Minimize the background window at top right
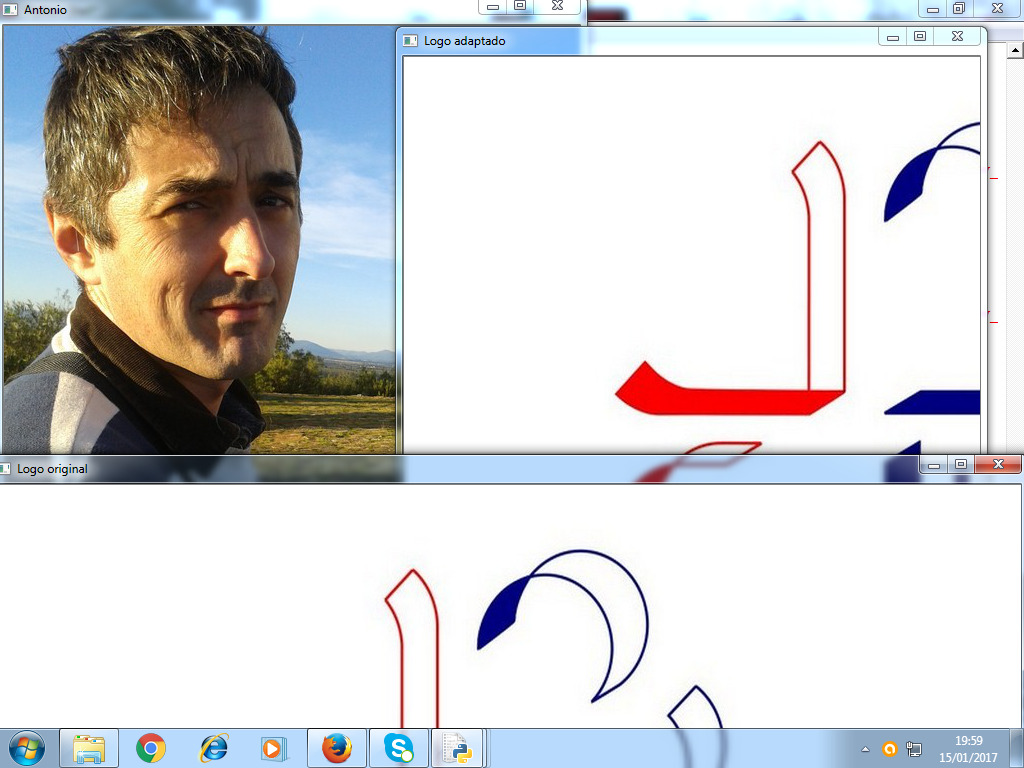This screenshot has width=1024, height=768. point(933,8)
